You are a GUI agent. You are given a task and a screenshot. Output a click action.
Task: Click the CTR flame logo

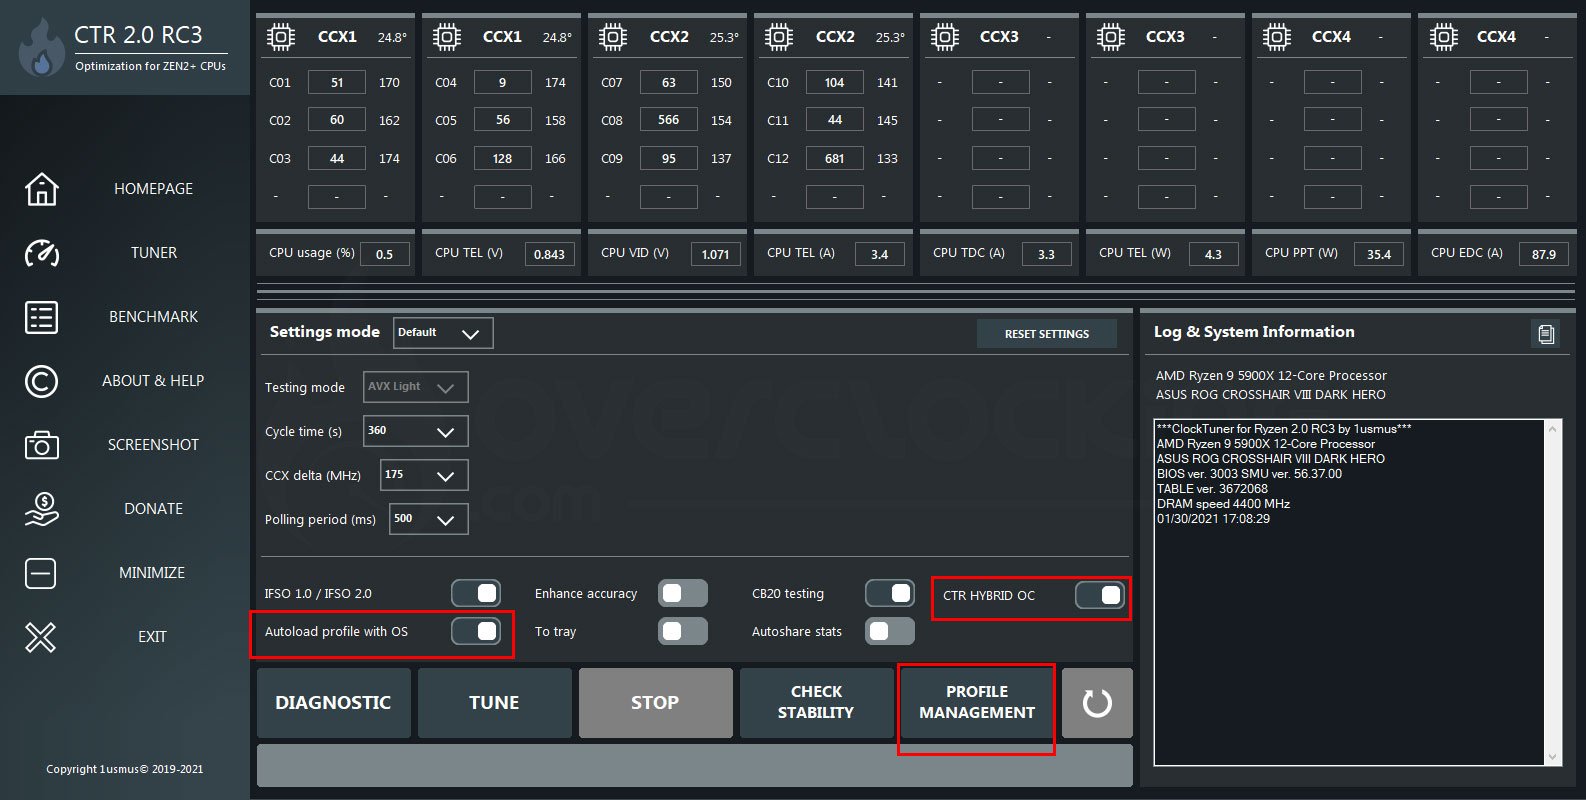coord(41,48)
